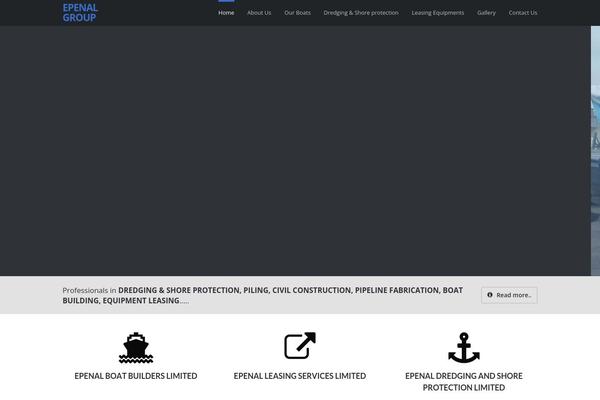Image resolution: width=600 pixels, height=400 pixels.
Task: Open EPENAL DREDGING AND SHORE PROTECTION LIMITED heading
Action: coord(464,382)
